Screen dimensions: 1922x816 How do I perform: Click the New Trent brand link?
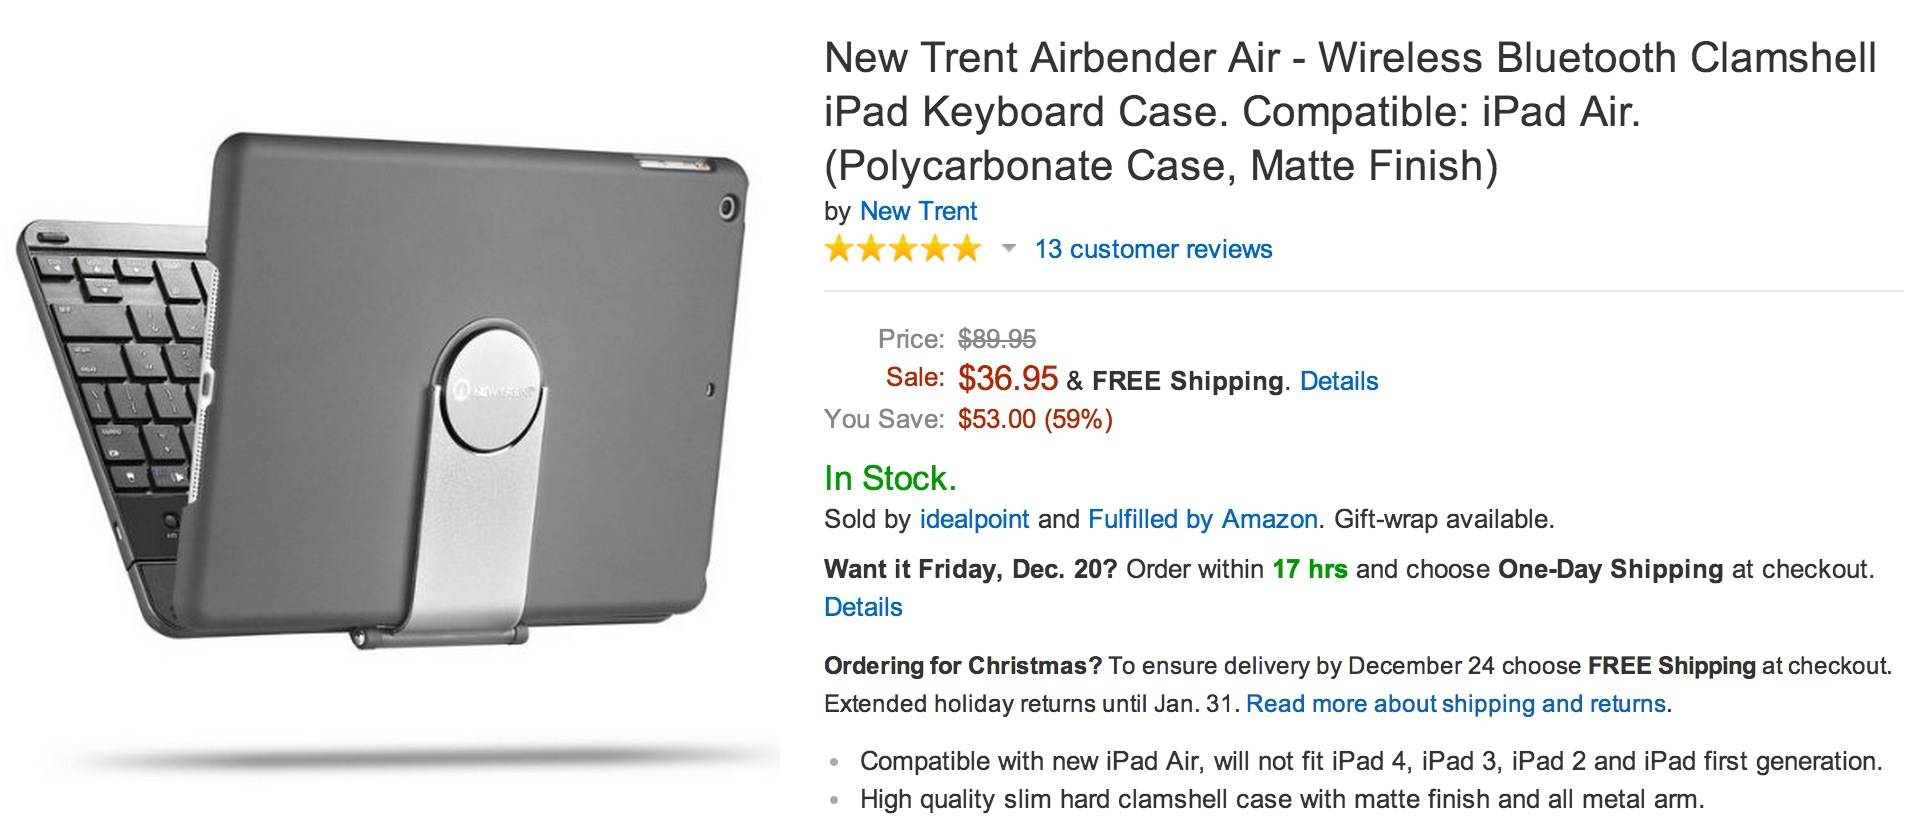tap(918, 211)
